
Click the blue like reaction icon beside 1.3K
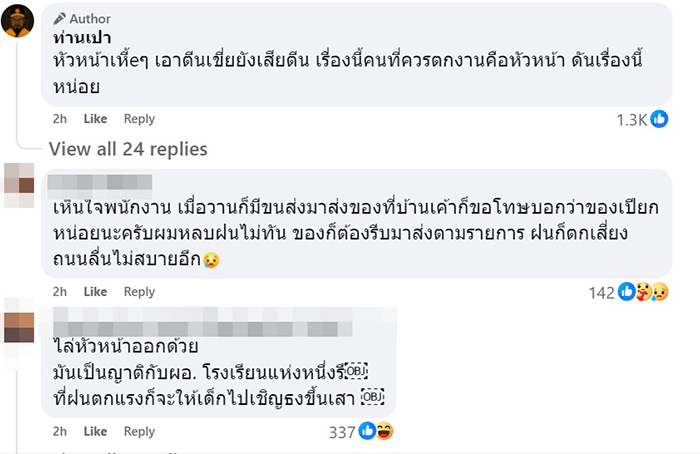[x=659, y=119]
